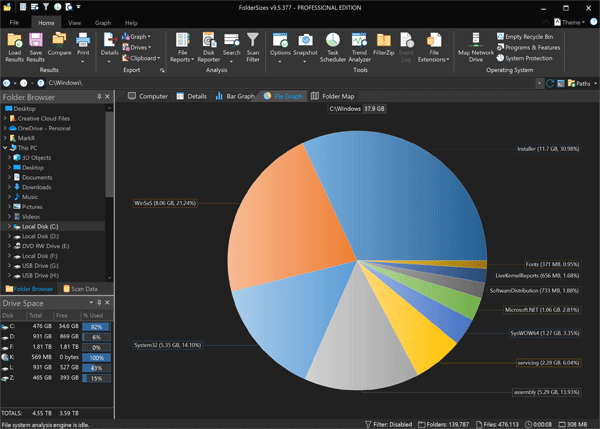
Task: Select the Installer pie slice label
Action: click(x=548, y=149)
